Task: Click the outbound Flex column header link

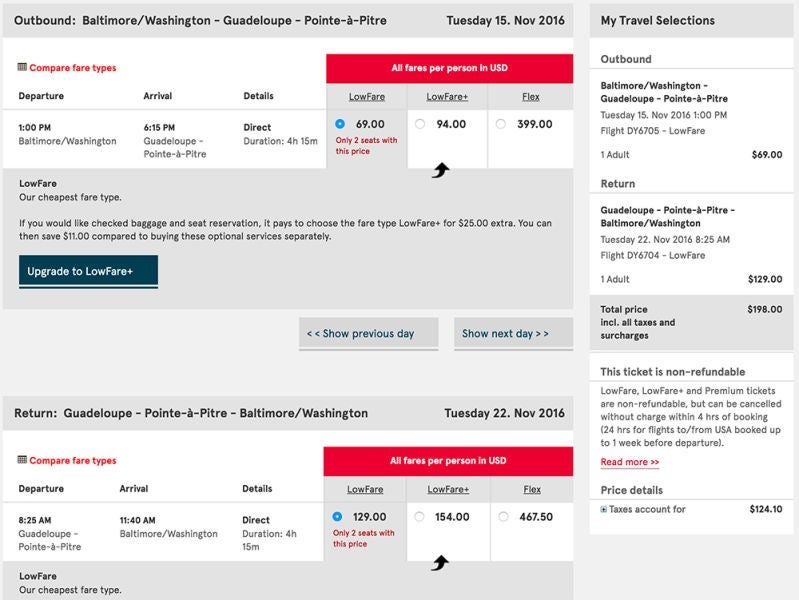Action: tap(531, 97)
